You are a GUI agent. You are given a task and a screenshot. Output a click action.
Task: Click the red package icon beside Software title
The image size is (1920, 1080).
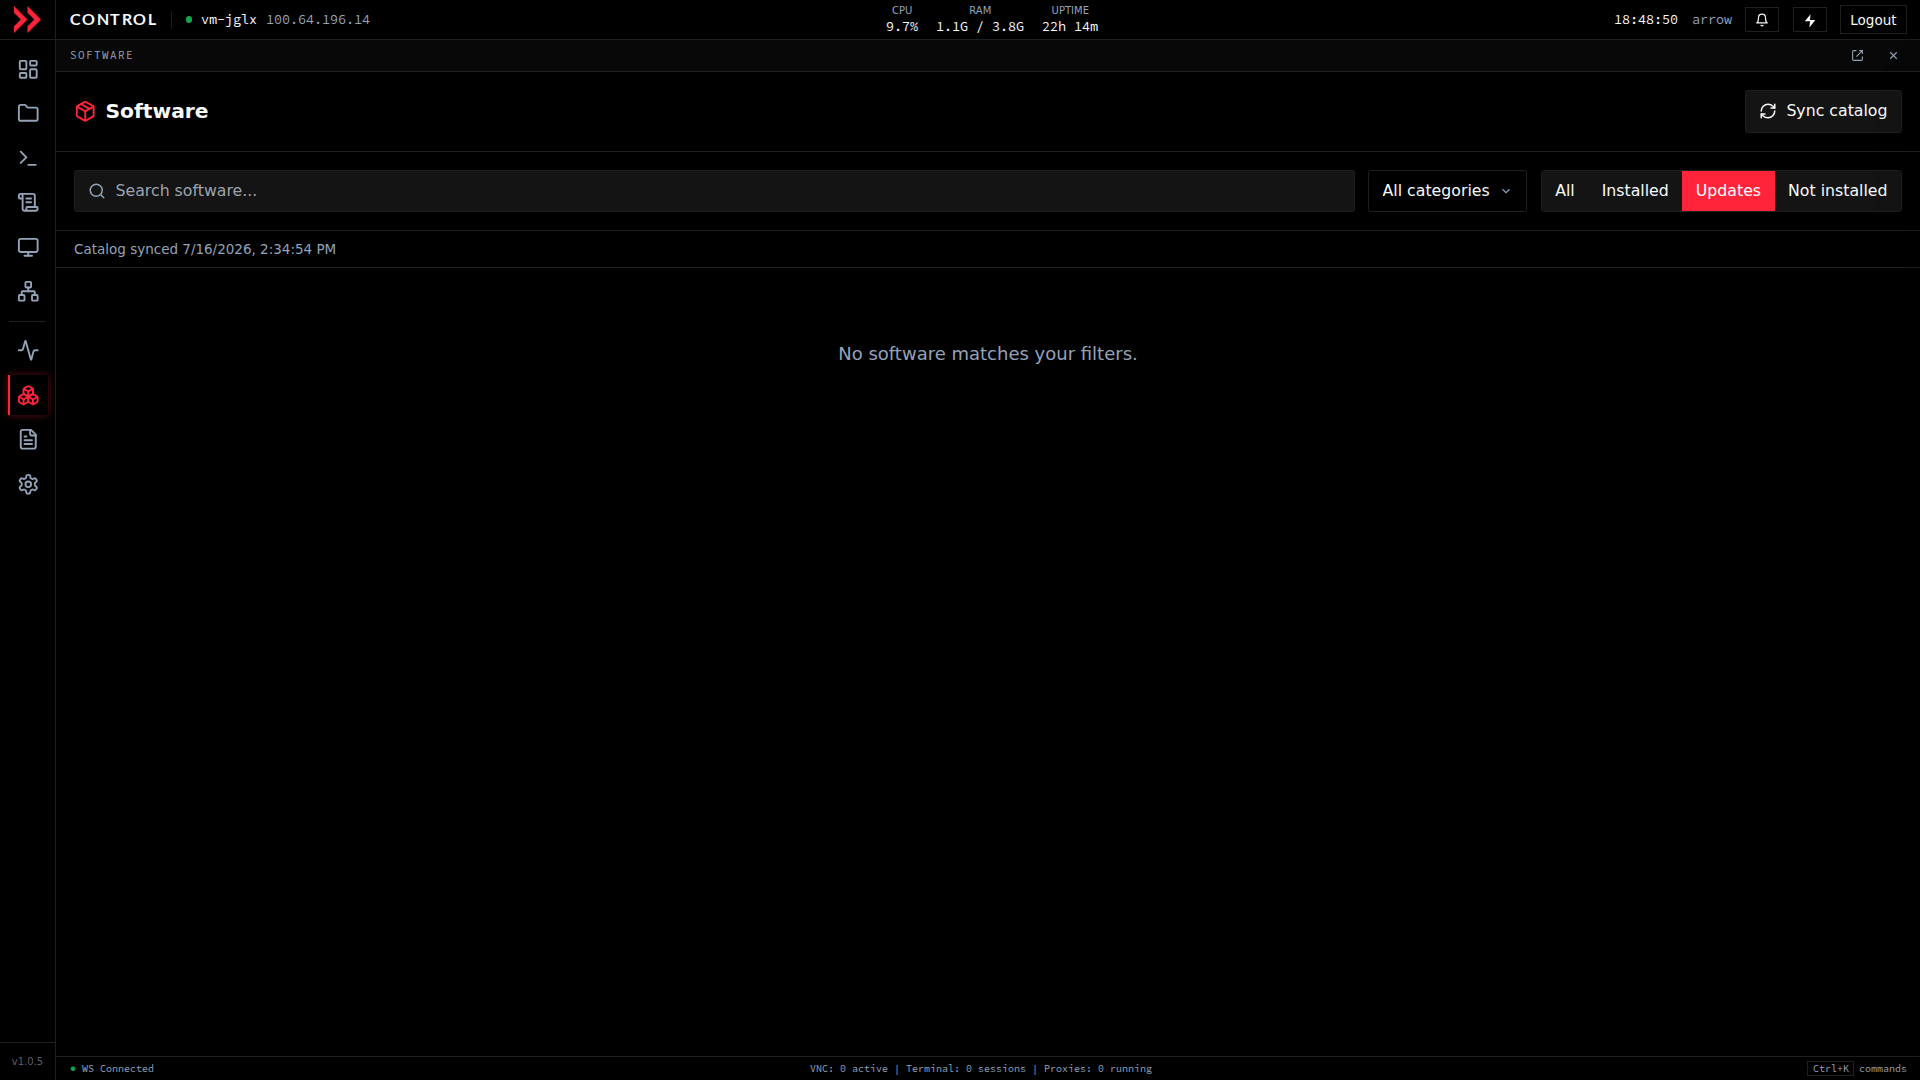[85, 111]
